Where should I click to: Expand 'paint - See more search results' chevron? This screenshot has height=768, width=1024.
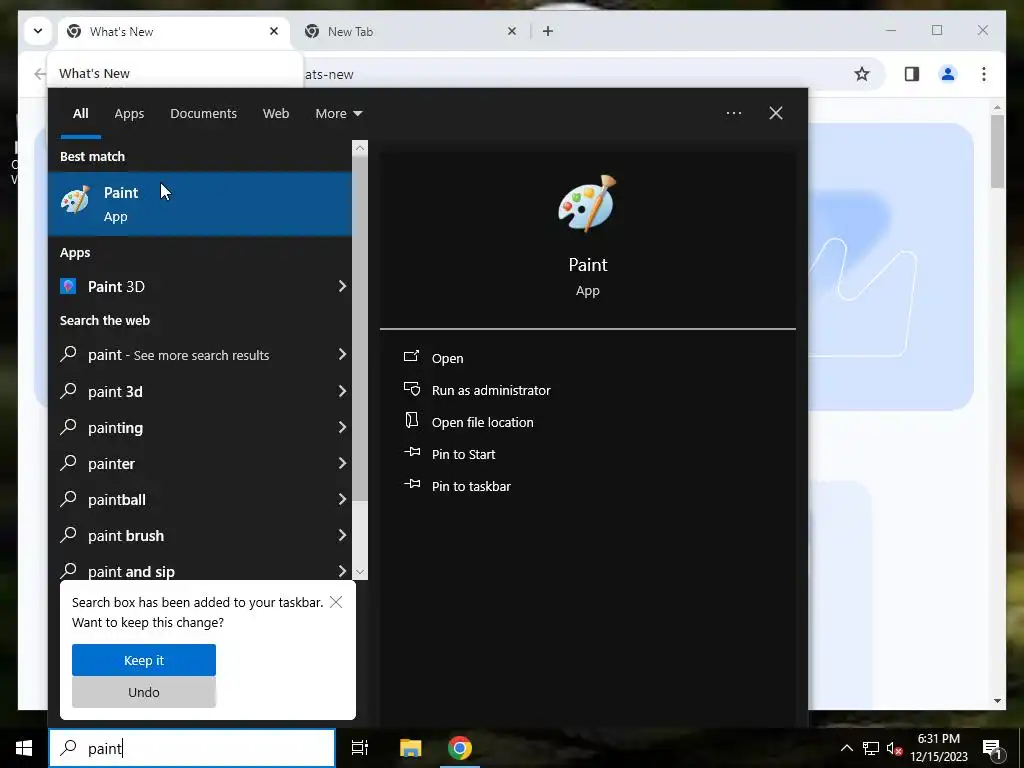pos(342,354)
